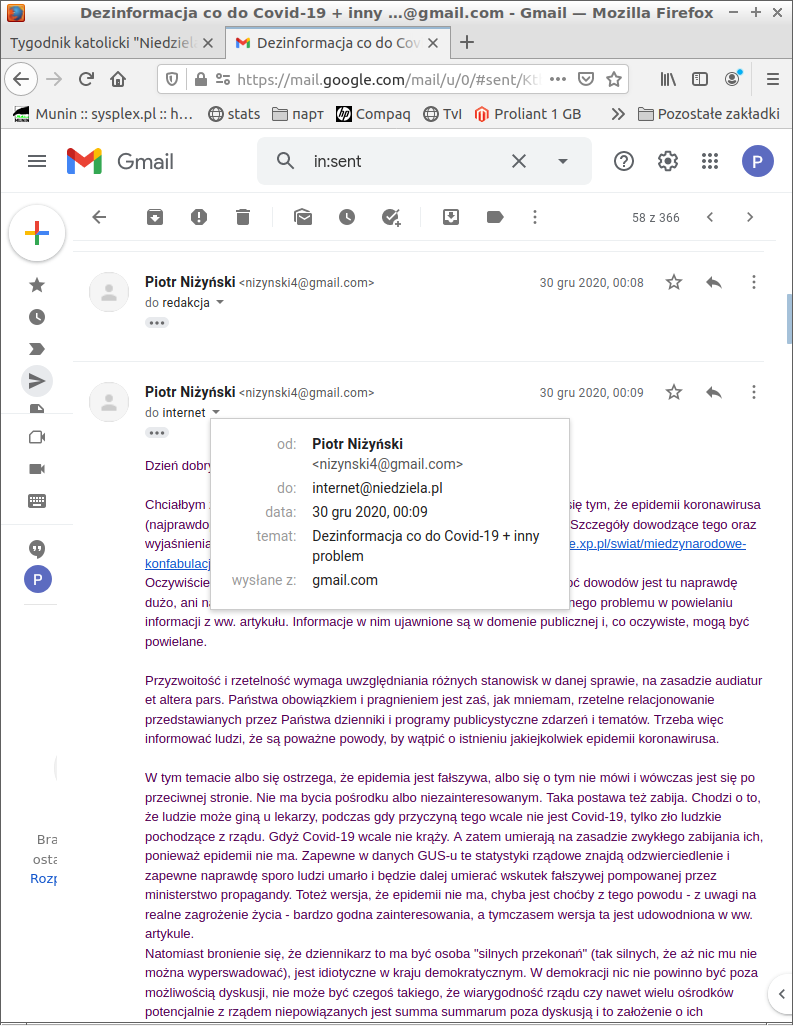The image size is (793, 1026).
Task: Open page actions three-dot menu in address bar
Action: click(558, 79)
